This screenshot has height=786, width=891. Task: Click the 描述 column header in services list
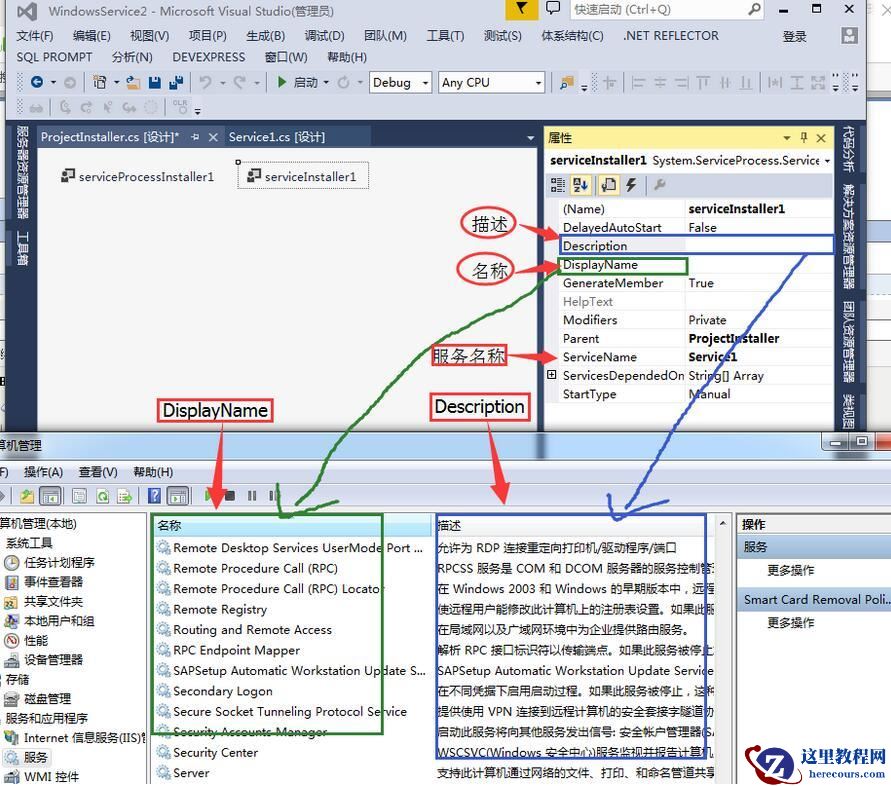[574, 526]
